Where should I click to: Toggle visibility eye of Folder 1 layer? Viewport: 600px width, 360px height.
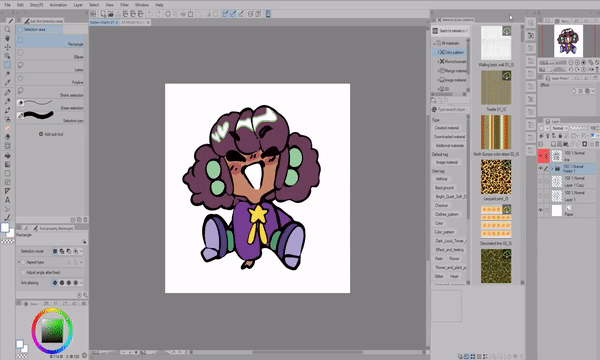click(541, 169)
